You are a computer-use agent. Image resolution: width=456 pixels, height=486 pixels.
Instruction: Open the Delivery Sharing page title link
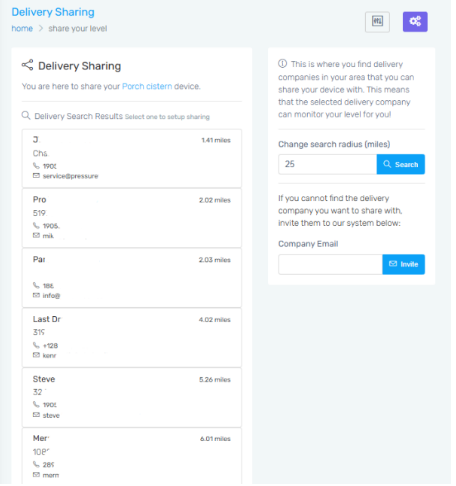pyautogui.click(x=53, y=12)
